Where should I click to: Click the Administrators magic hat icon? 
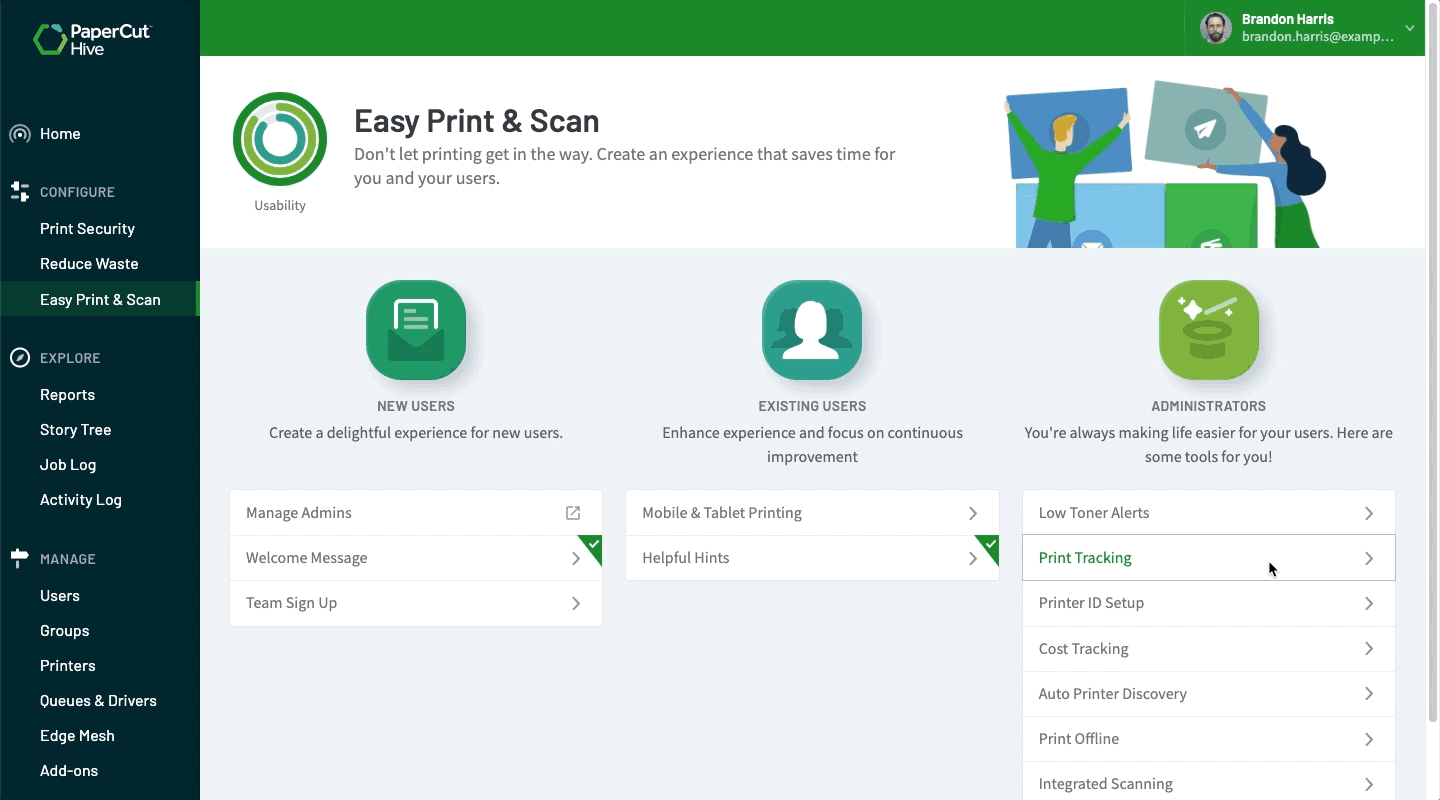(x=1208, y=330)
